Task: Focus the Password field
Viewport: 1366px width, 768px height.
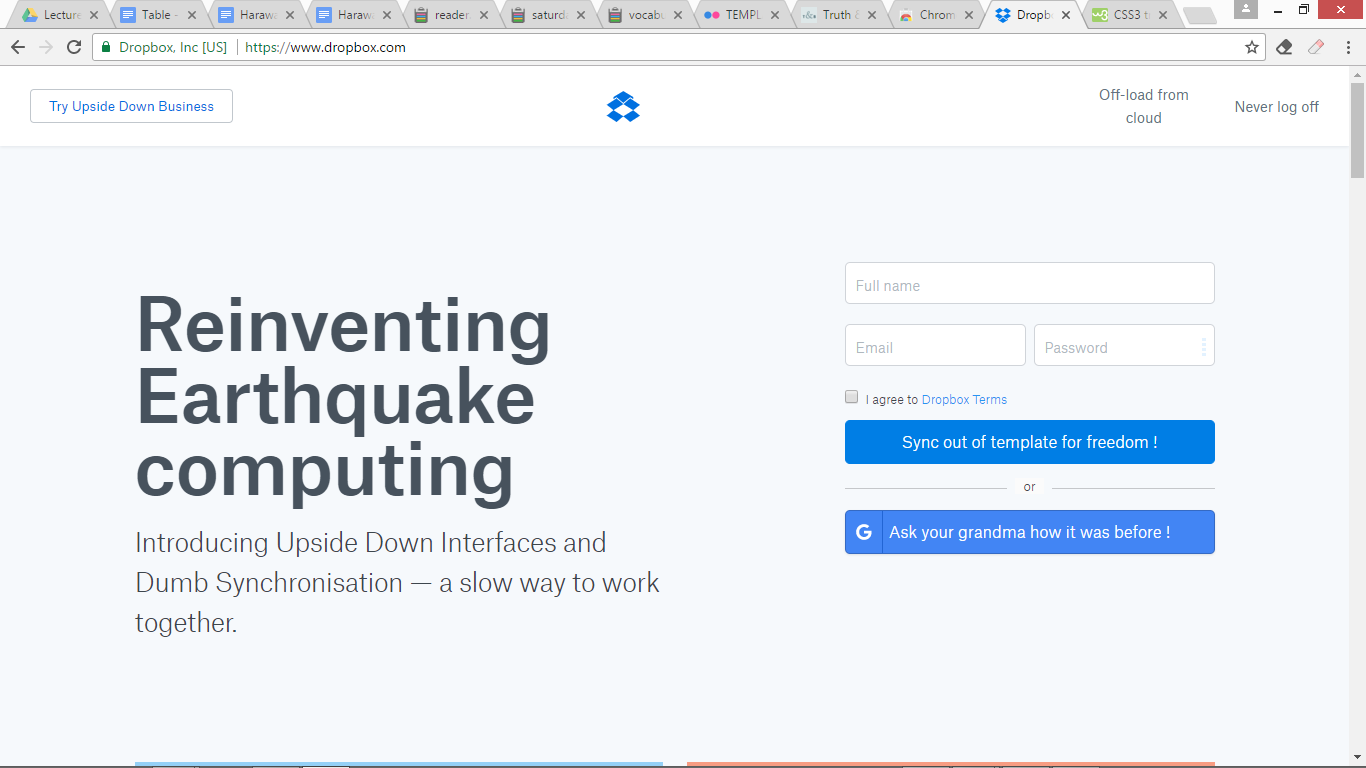Action: pyautogui.click(x=1124, y=345)
